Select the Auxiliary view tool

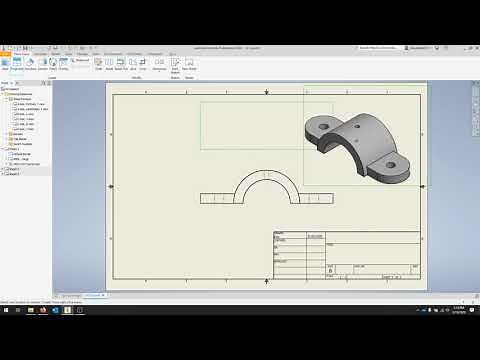pyautogui.click(x=30, y=64)
